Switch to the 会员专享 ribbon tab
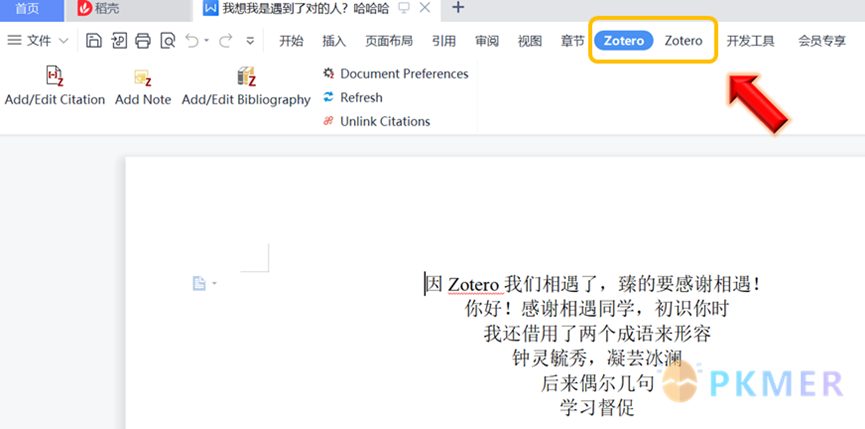The image size is (865, 429). [822, 41]
